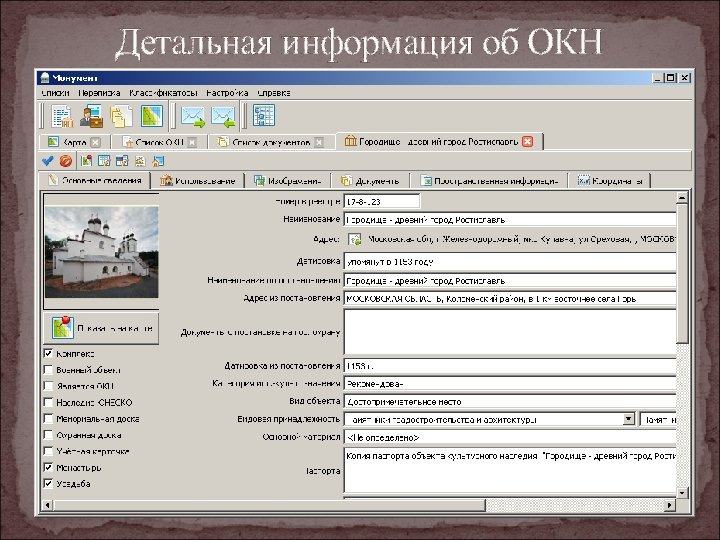Click the Категория field reading Региональная
Image resolution: width=720 pixels, height=540 pixels.
coord(510,383)
